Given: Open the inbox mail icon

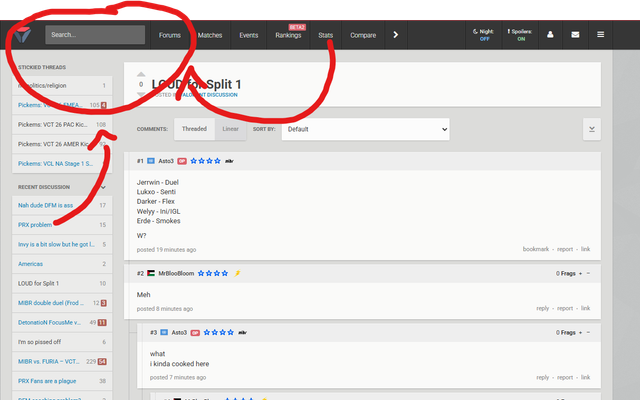Looking at the screenshot, I should 575,35.
